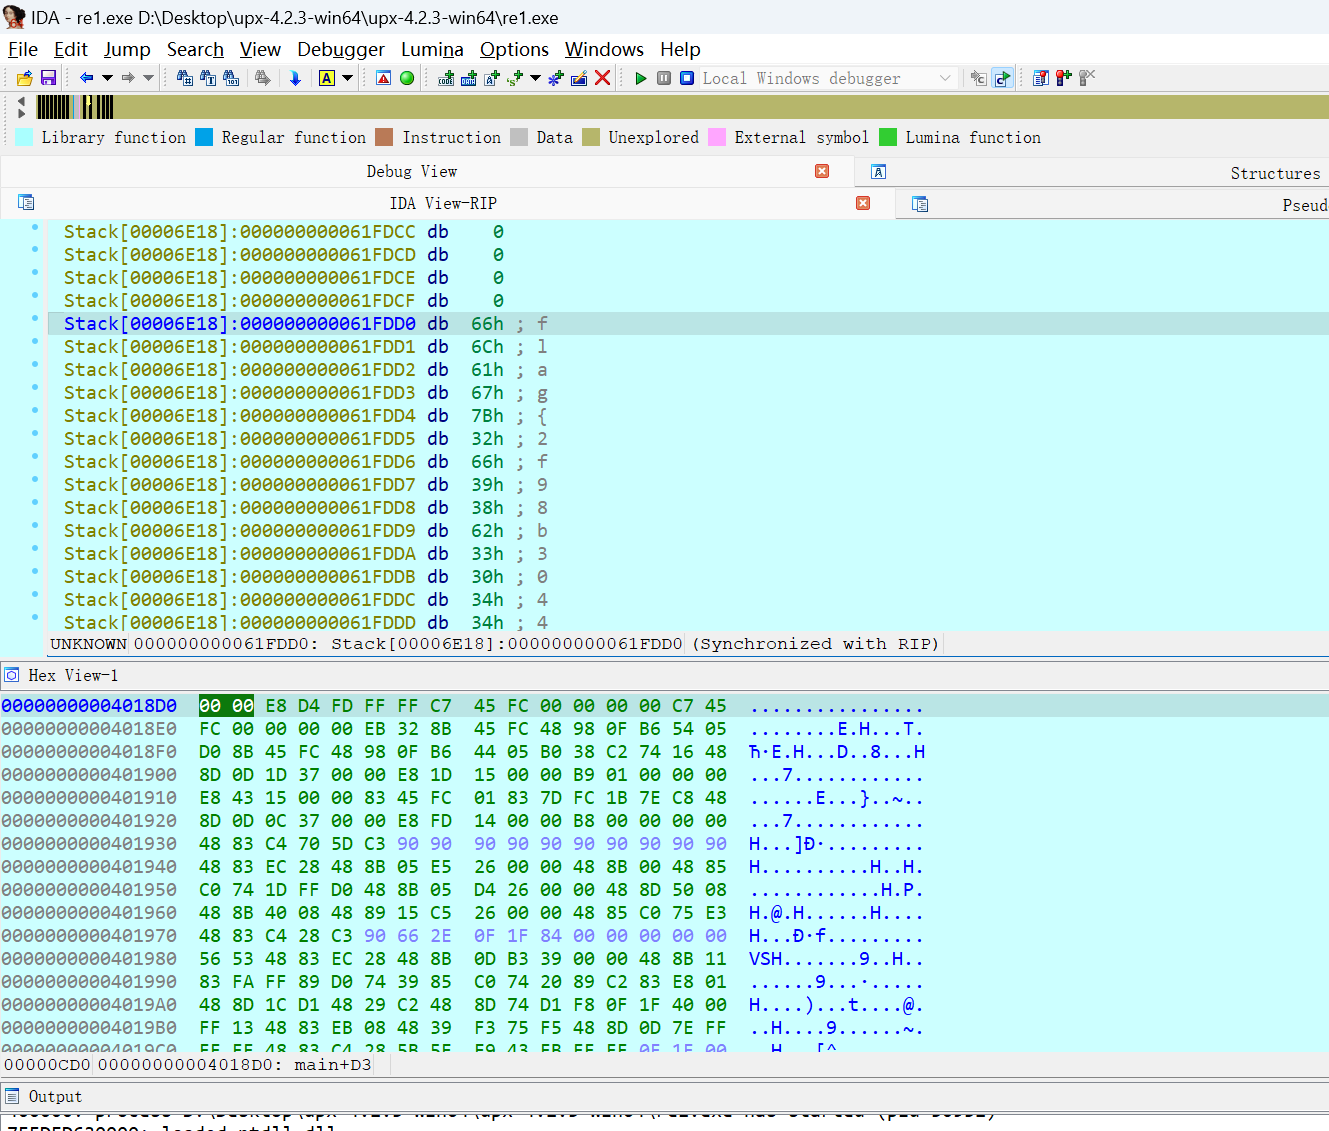
Task: Open a file with the folder icon
Action: (25, 78)
